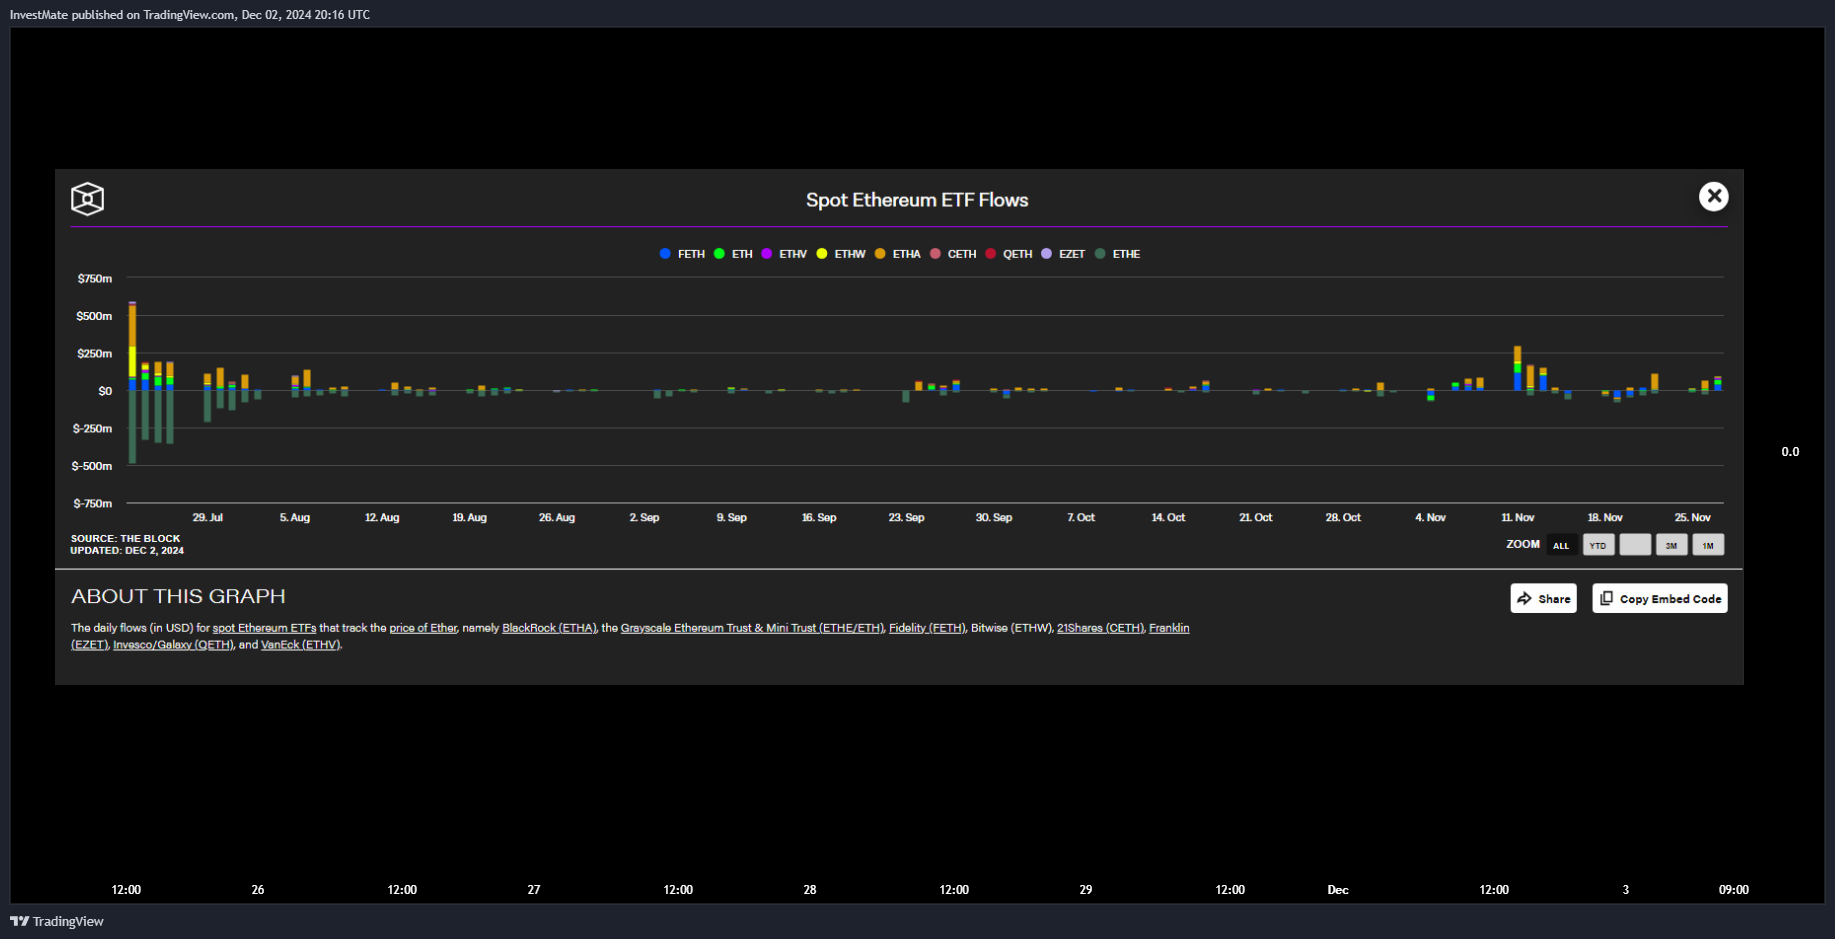Click the 19. Aug x-axis label
Viewport: 1835px width, 939px height.
469,518
